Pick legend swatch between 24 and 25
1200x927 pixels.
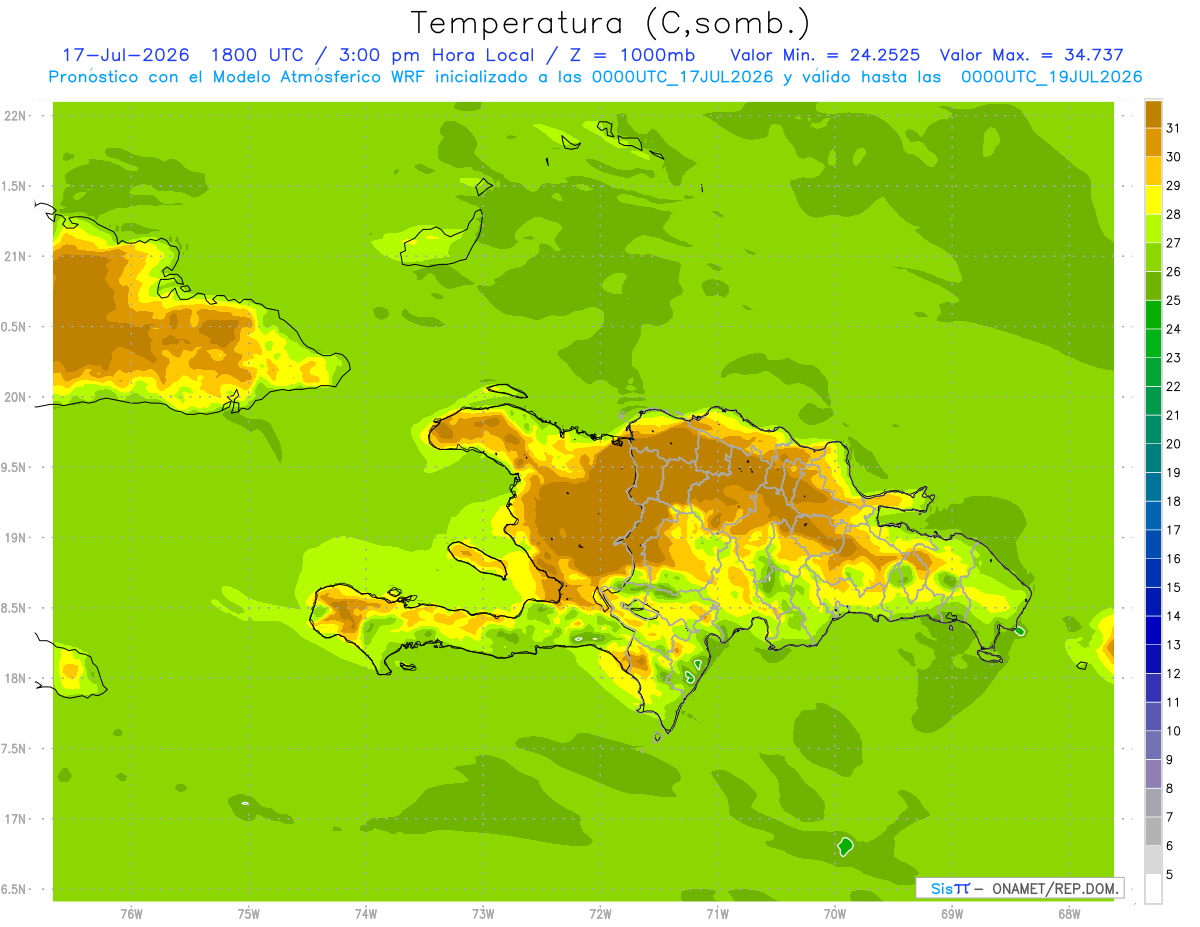pos(1153,314)
